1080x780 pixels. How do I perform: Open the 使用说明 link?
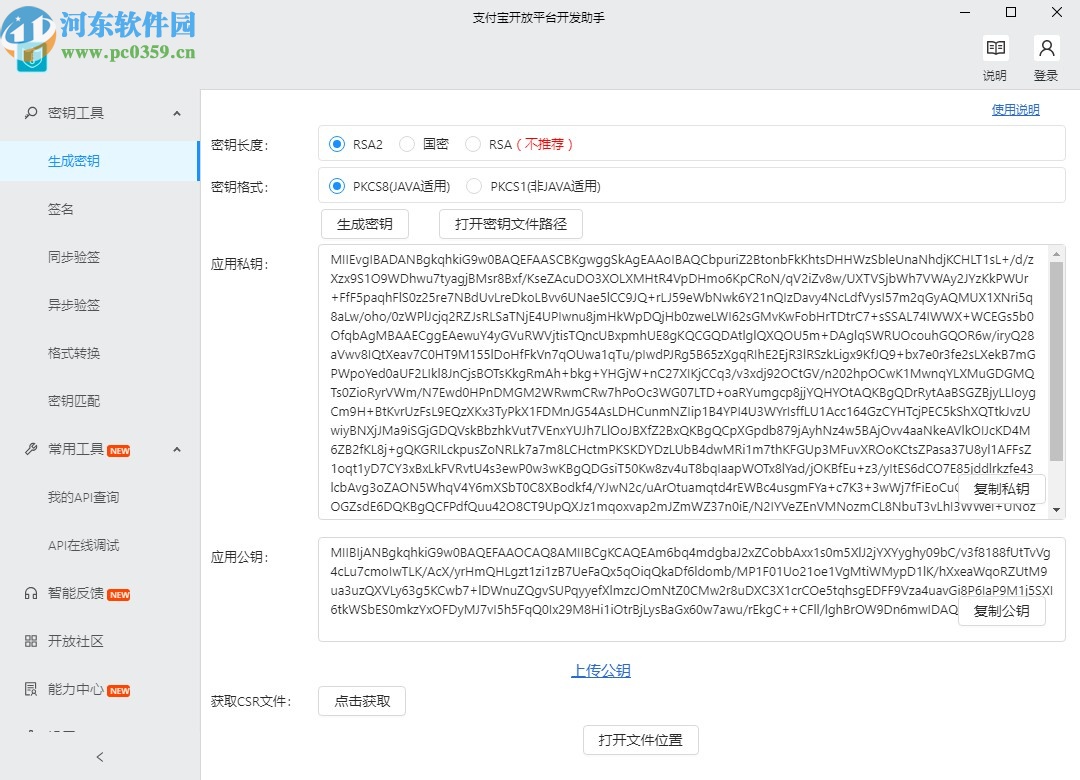click(1015, 110)
